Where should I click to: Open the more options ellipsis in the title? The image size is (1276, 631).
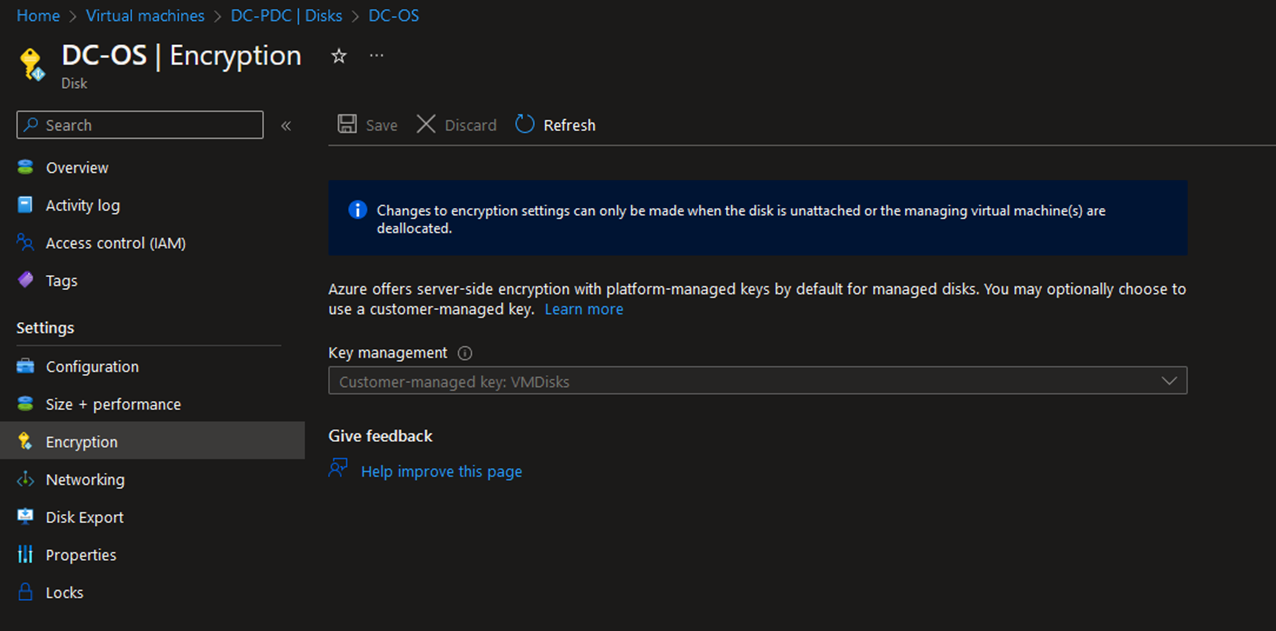(x=376, y=56)
